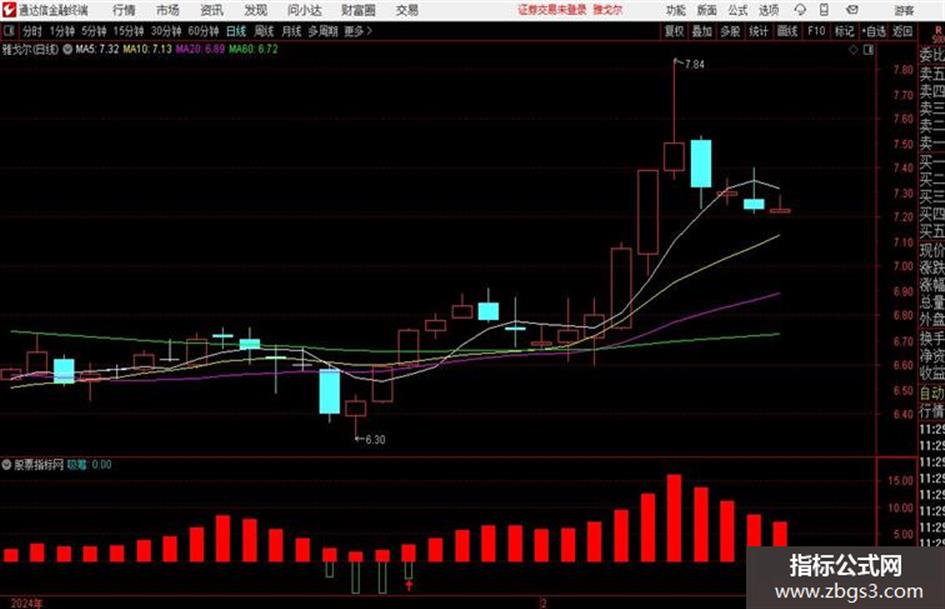Open the 公式 menu

pyautogui.click(x=738, y=10)
